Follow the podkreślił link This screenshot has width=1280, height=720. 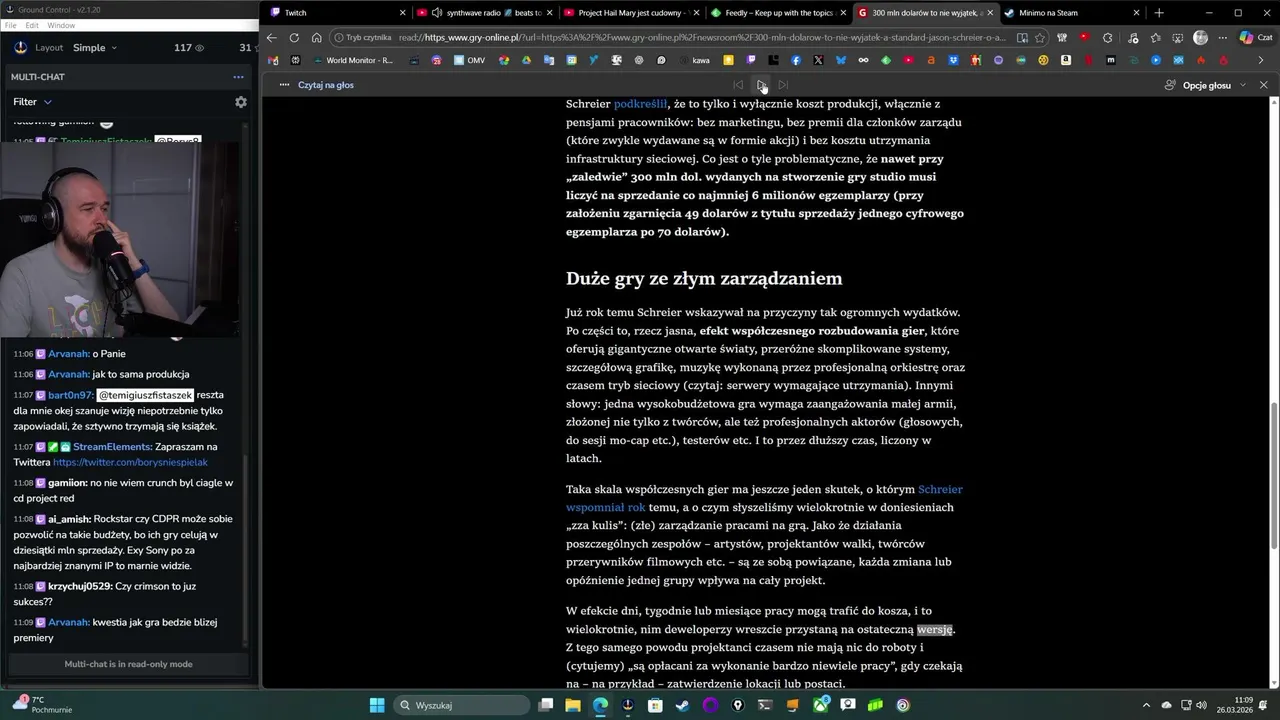tap(640, 104)
